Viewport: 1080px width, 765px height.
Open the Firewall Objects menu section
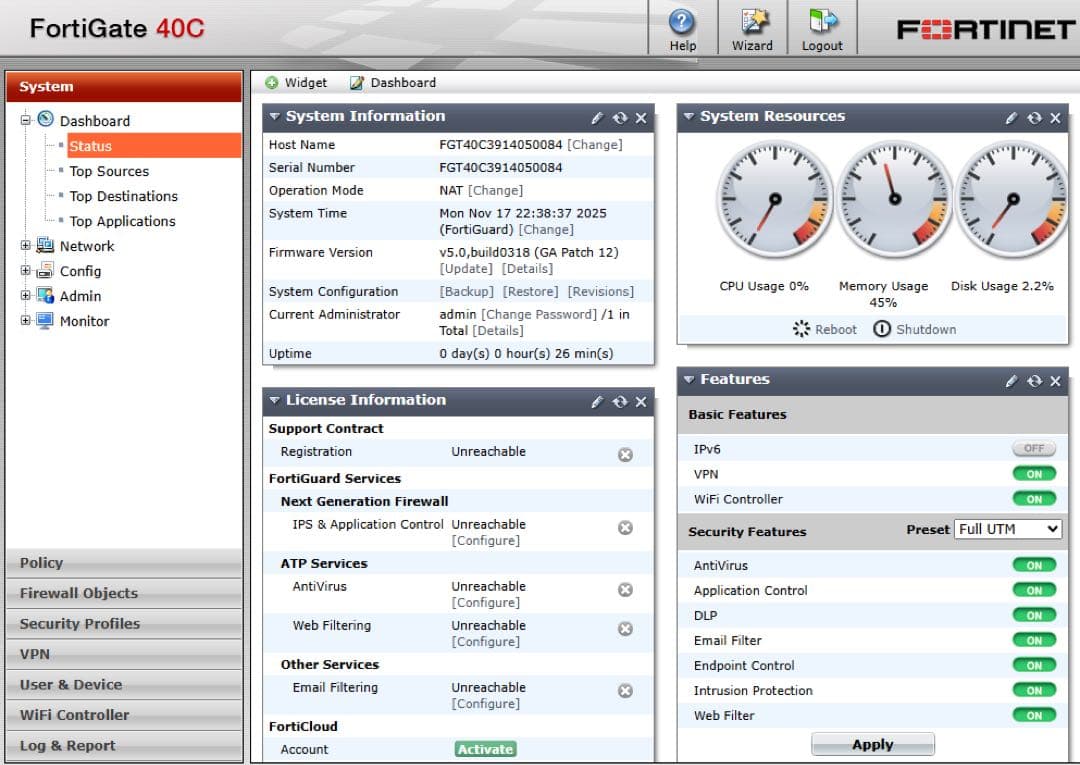(79, 593)
